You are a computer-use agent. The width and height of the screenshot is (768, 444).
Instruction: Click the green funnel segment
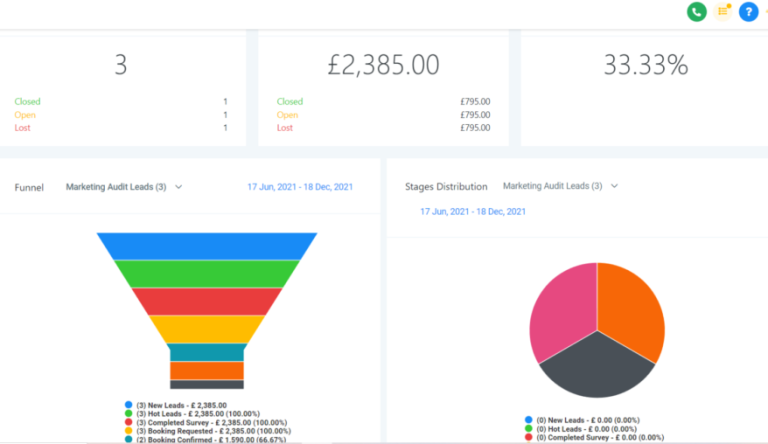207,274
